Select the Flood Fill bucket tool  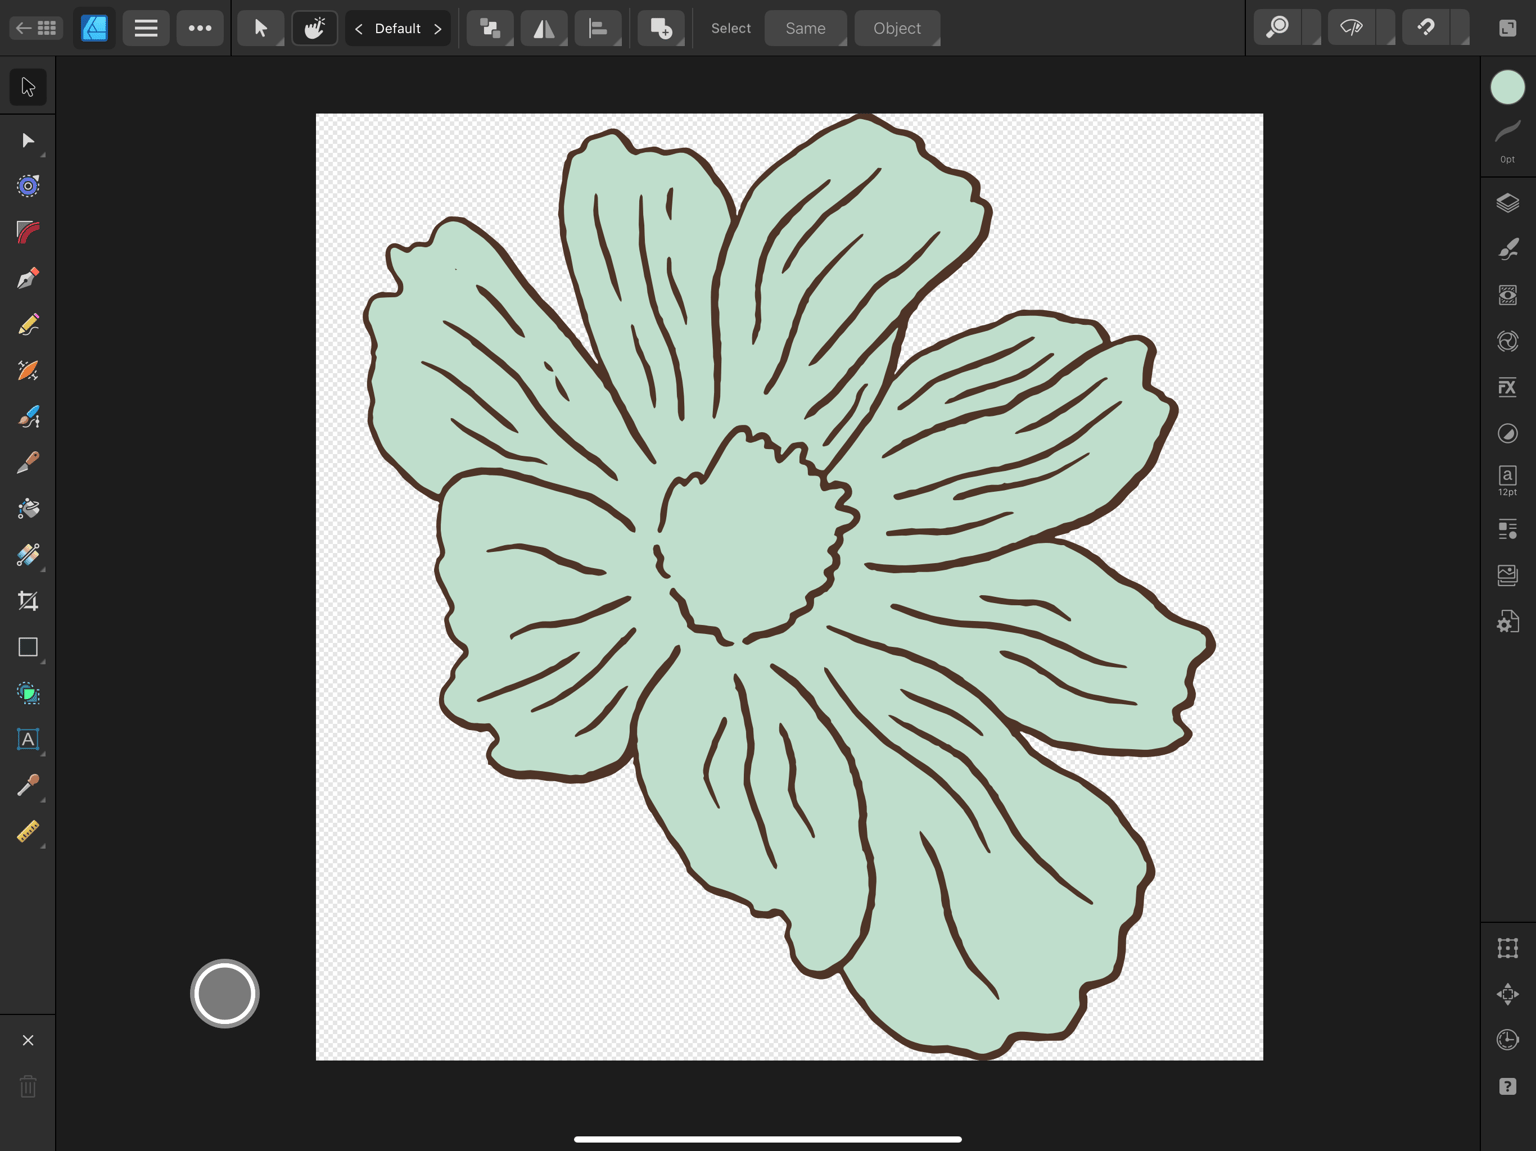[28, 508]
